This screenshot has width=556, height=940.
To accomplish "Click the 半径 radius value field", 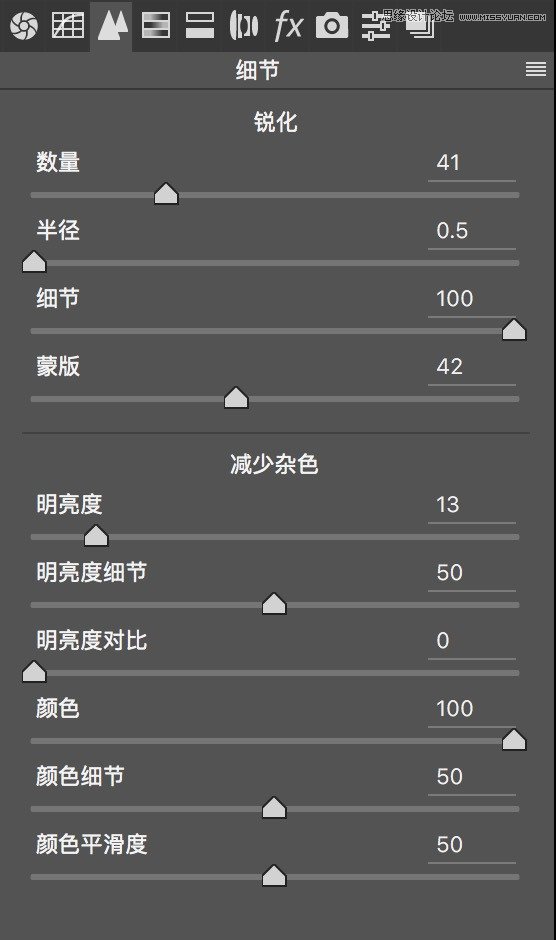I will click(471, 231).
